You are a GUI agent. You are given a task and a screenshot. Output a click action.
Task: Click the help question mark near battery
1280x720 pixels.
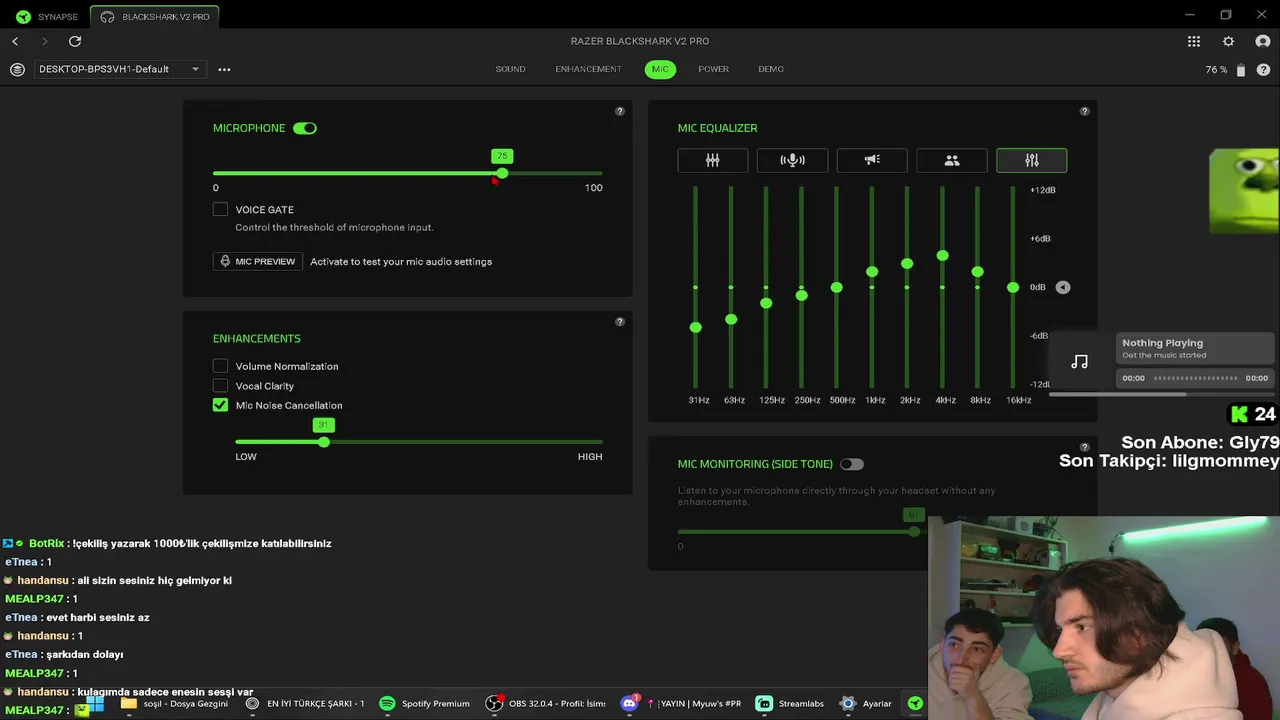(1263, 70)
